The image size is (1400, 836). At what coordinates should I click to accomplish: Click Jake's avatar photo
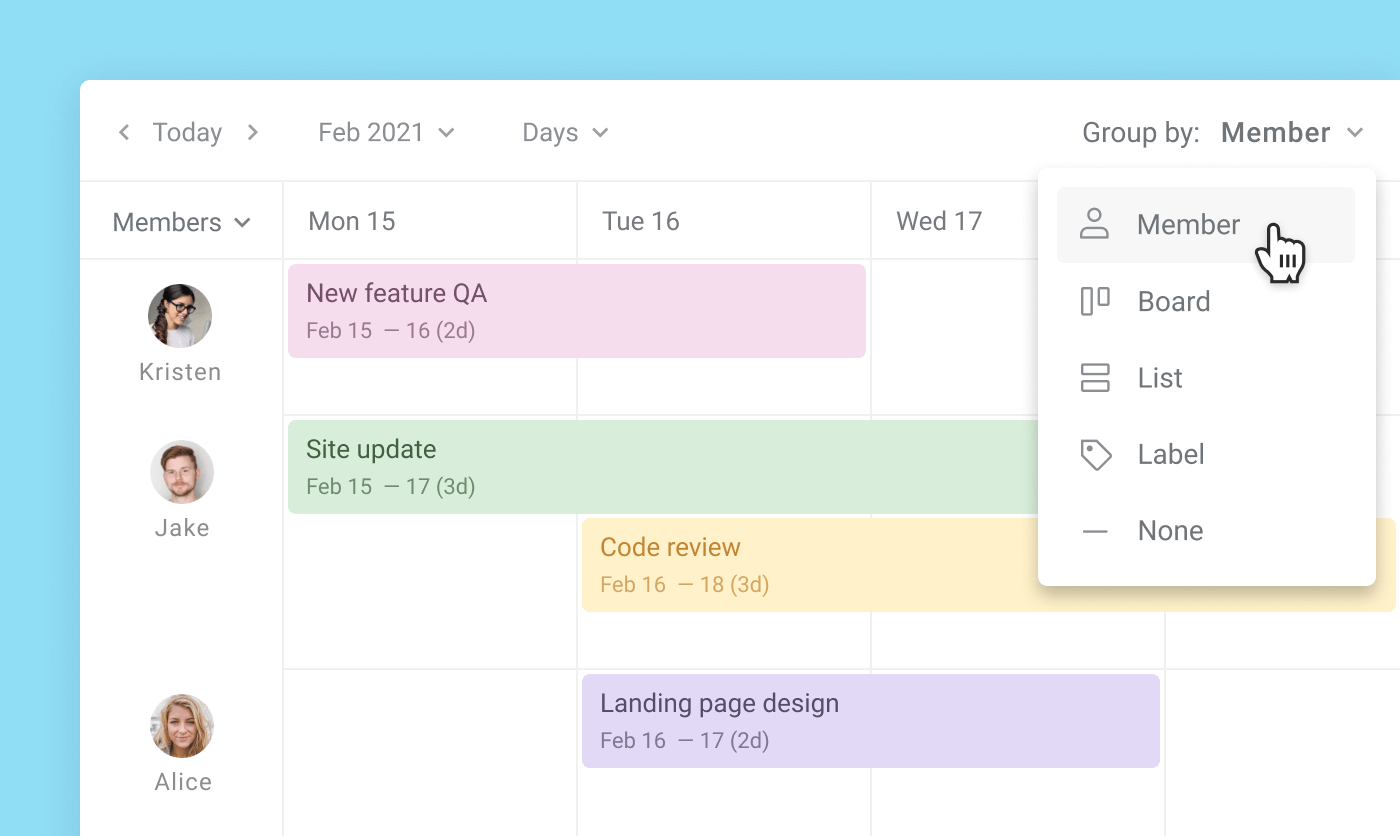tap(182, 471)
